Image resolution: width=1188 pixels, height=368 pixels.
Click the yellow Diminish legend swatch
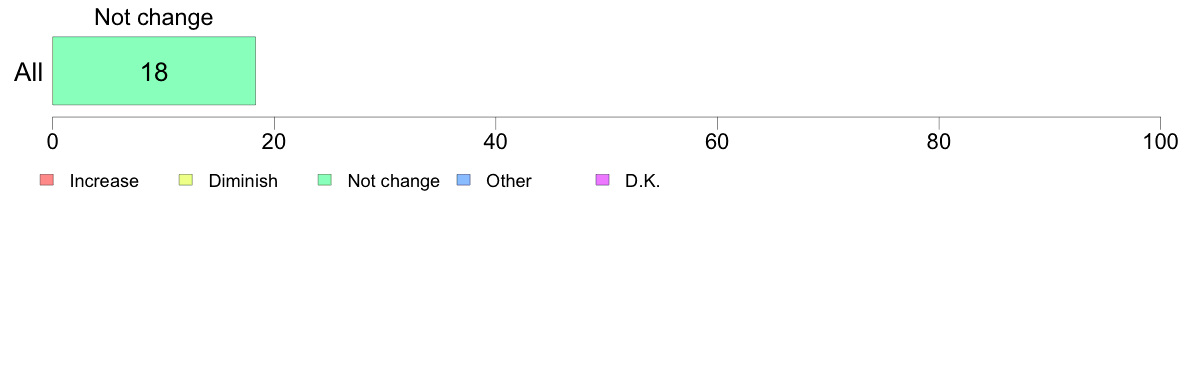click(x=186, y=180)
